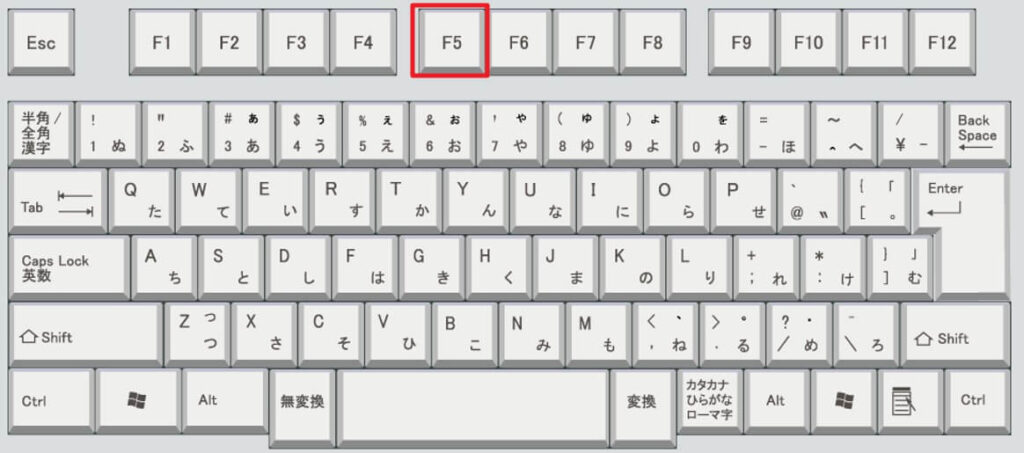1024x453 pixels.
Task: Click the highlighted F5 key
Action: 449,40
